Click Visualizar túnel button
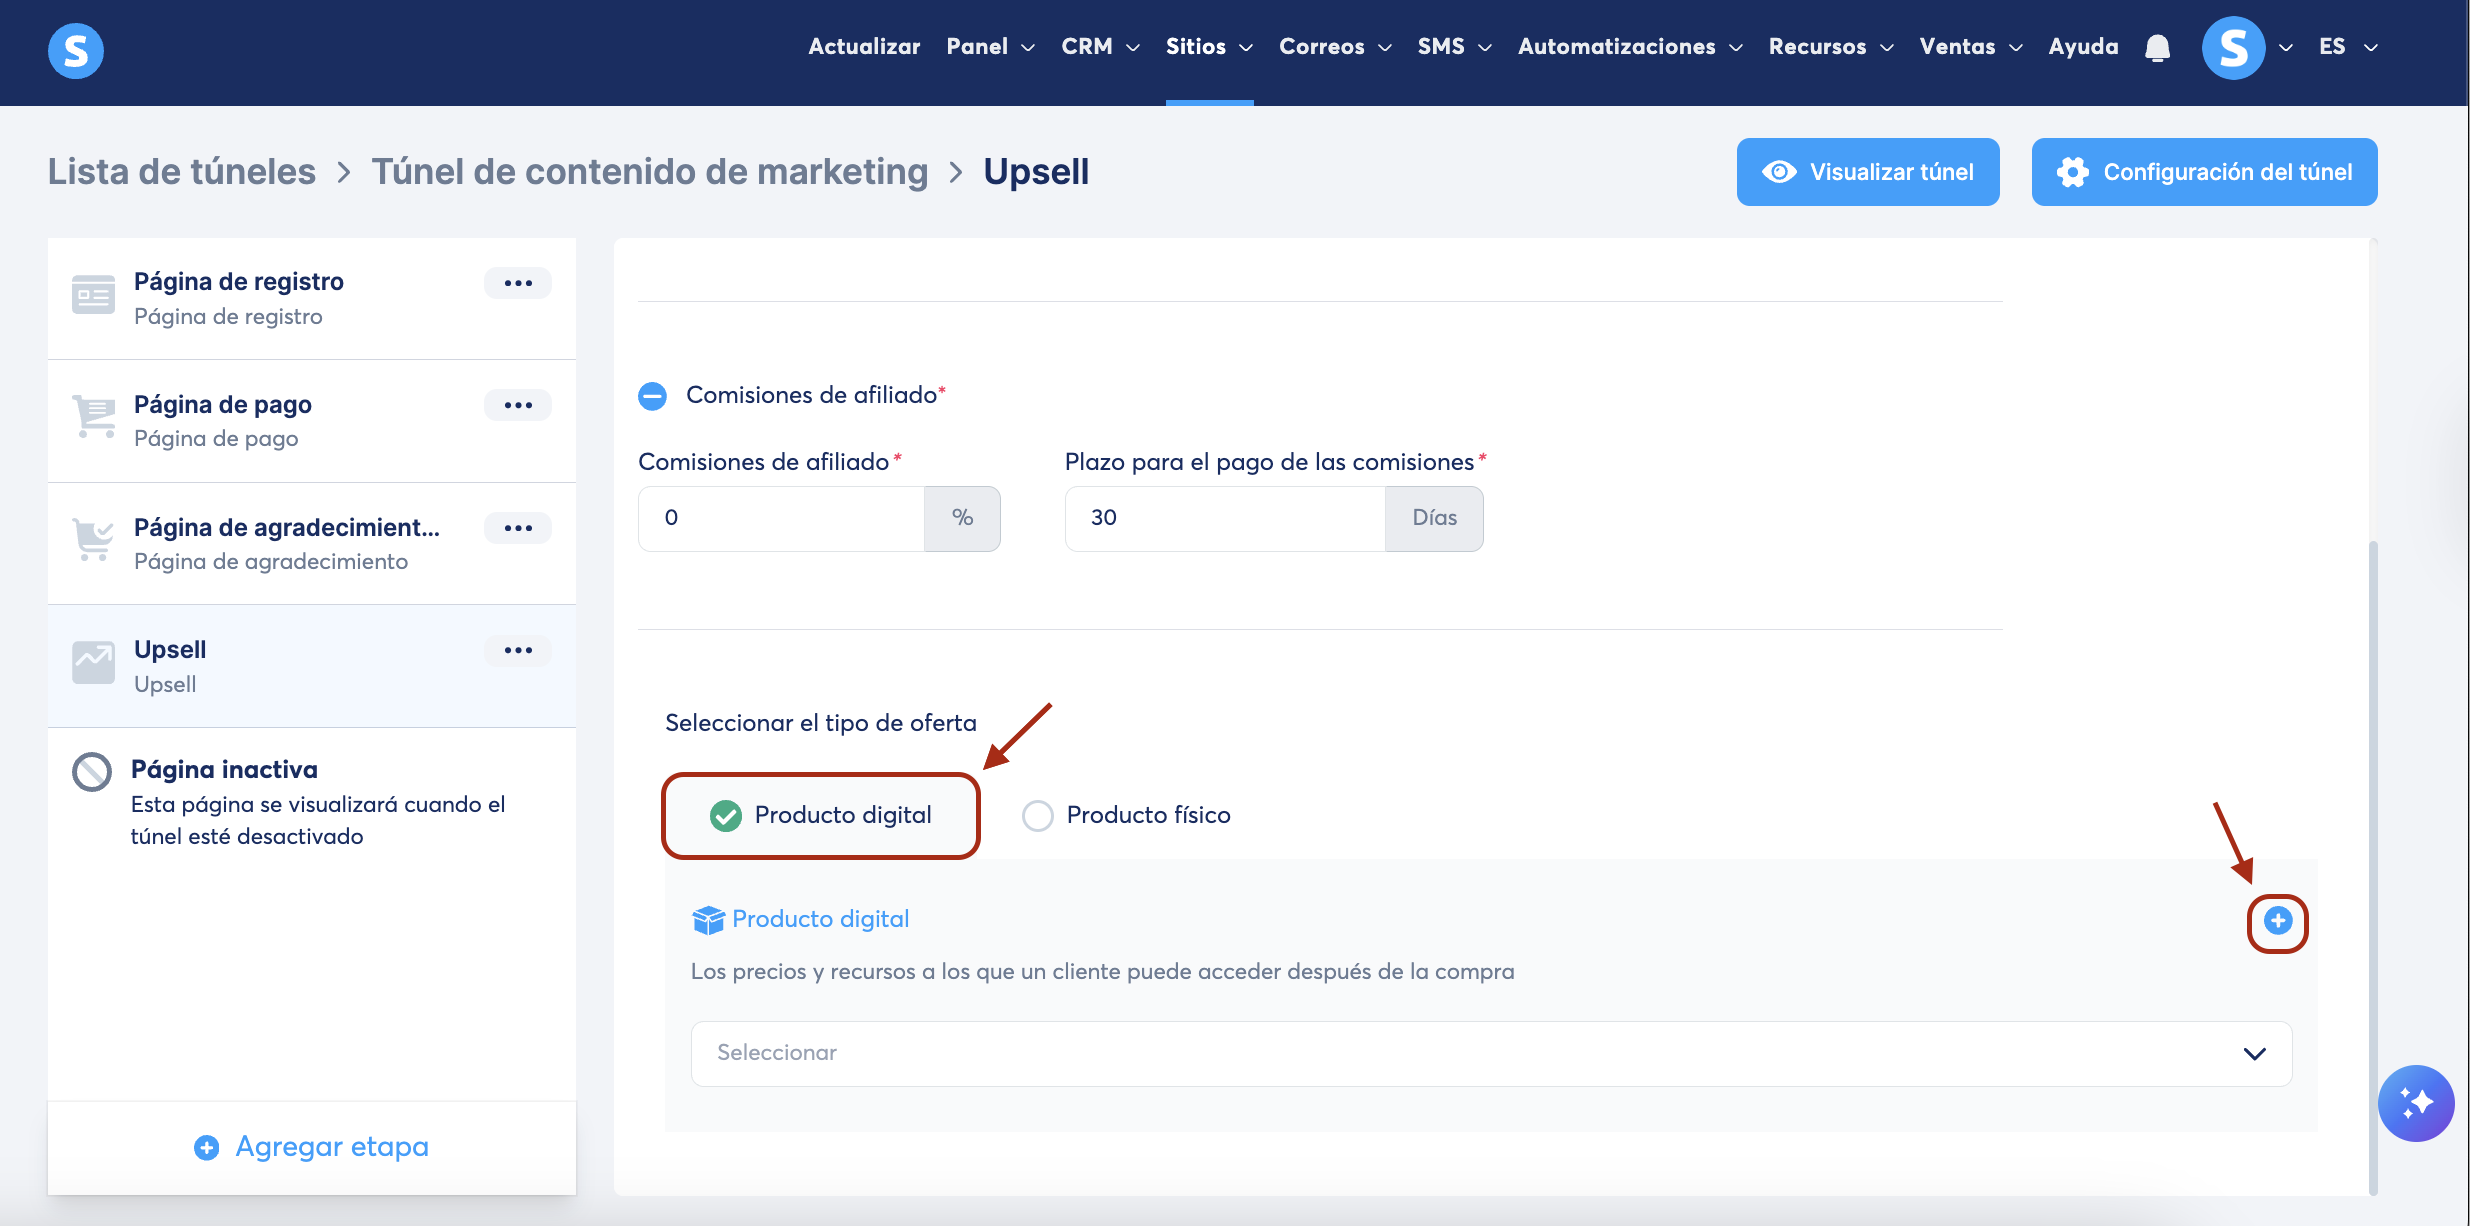 click(x=1867, y=172)
